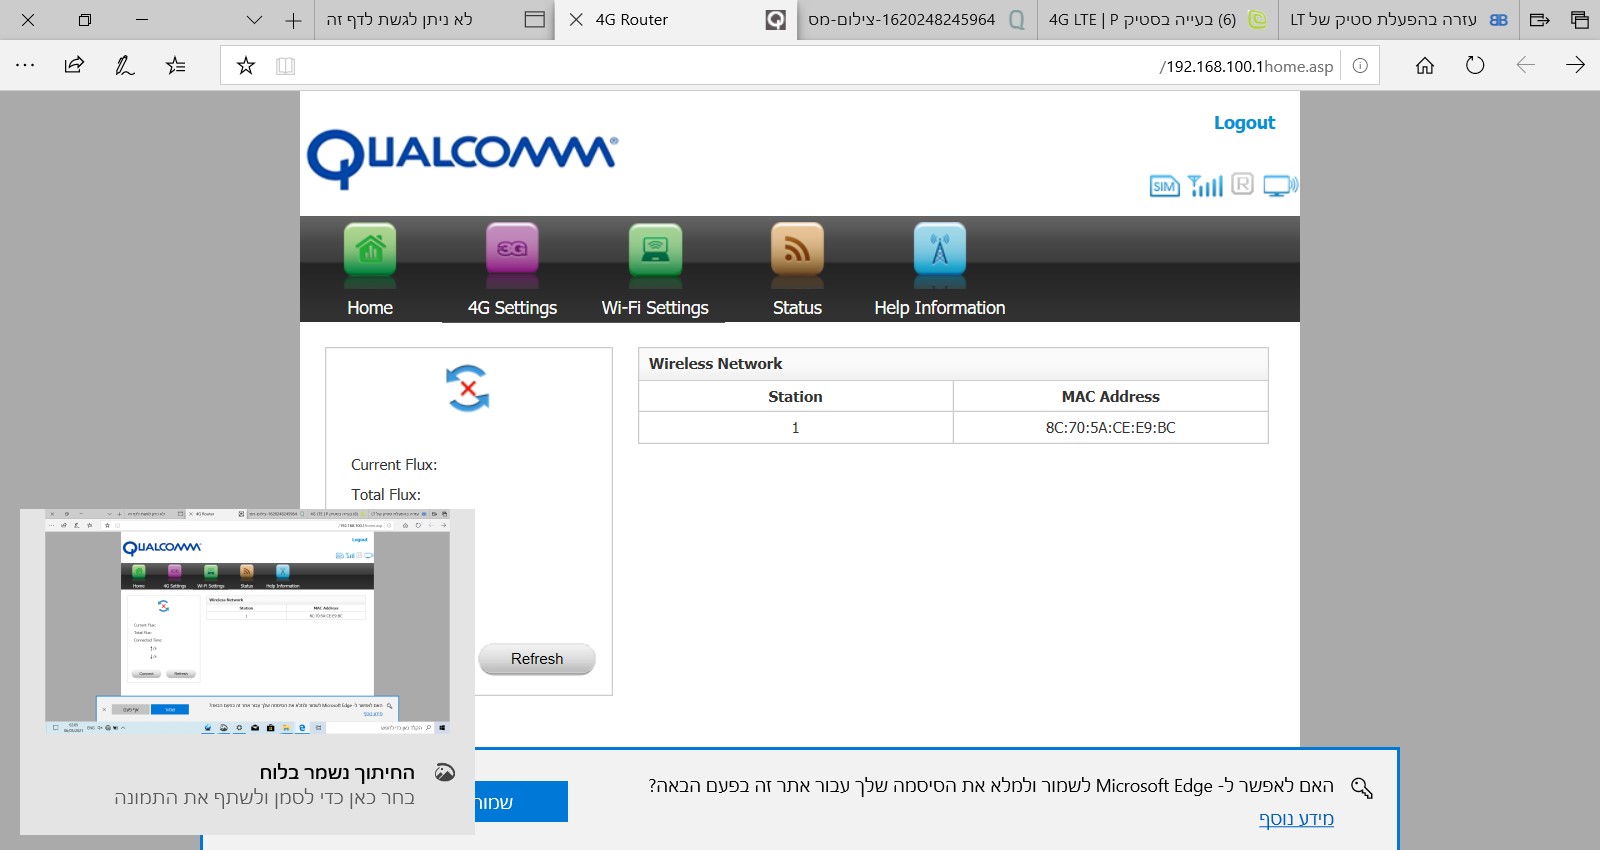
Task: Add this page to favorites with the star
Action: (x=246, y=66)
